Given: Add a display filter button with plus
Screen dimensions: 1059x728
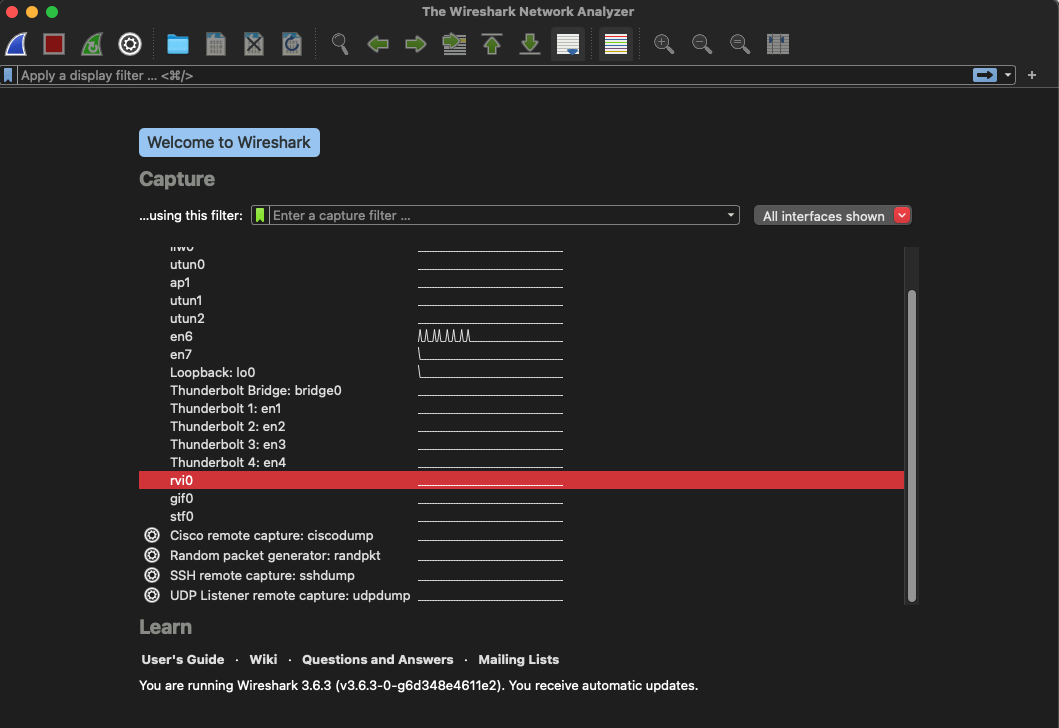Looking at the screenshot, I should 1032,75.
